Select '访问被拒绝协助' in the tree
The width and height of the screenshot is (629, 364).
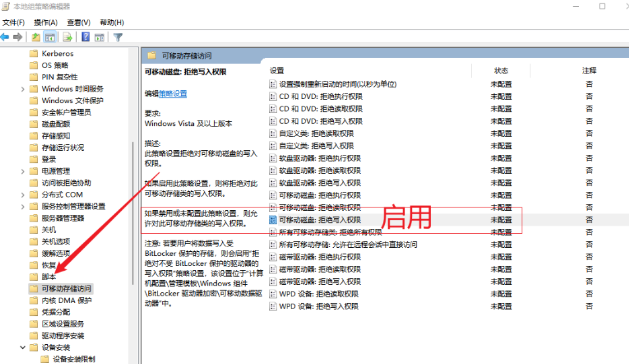tap(66, 183)
